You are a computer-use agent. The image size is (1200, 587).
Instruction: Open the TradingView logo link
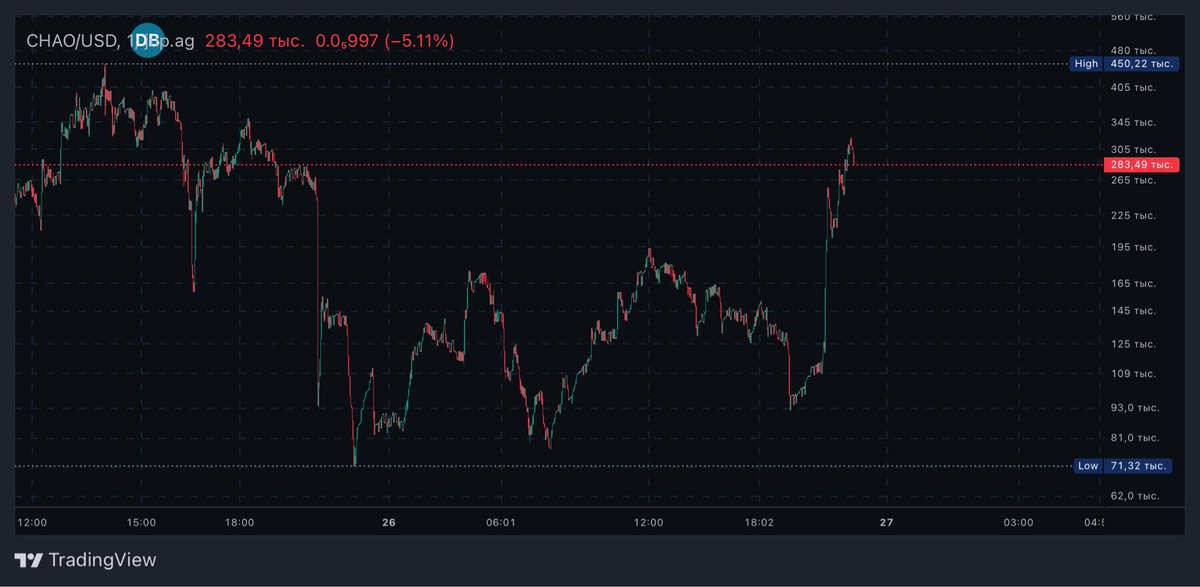pos(85,560)
